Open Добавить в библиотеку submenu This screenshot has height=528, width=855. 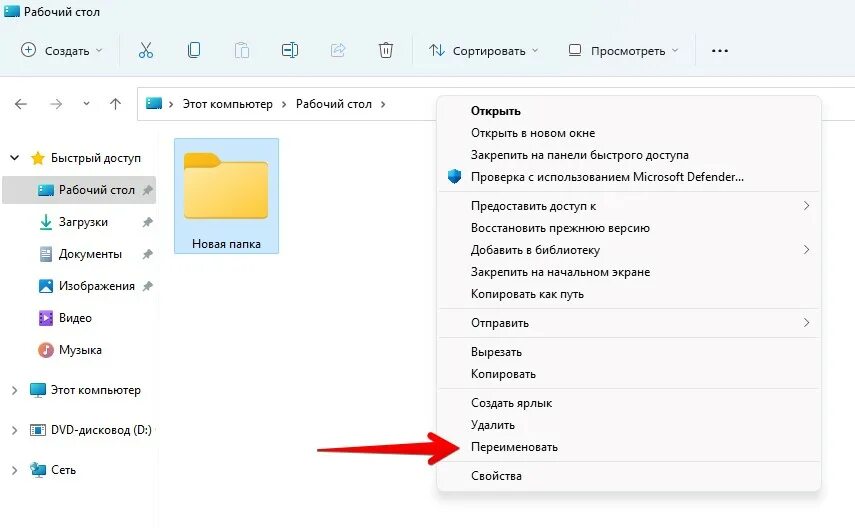[629, 250]
